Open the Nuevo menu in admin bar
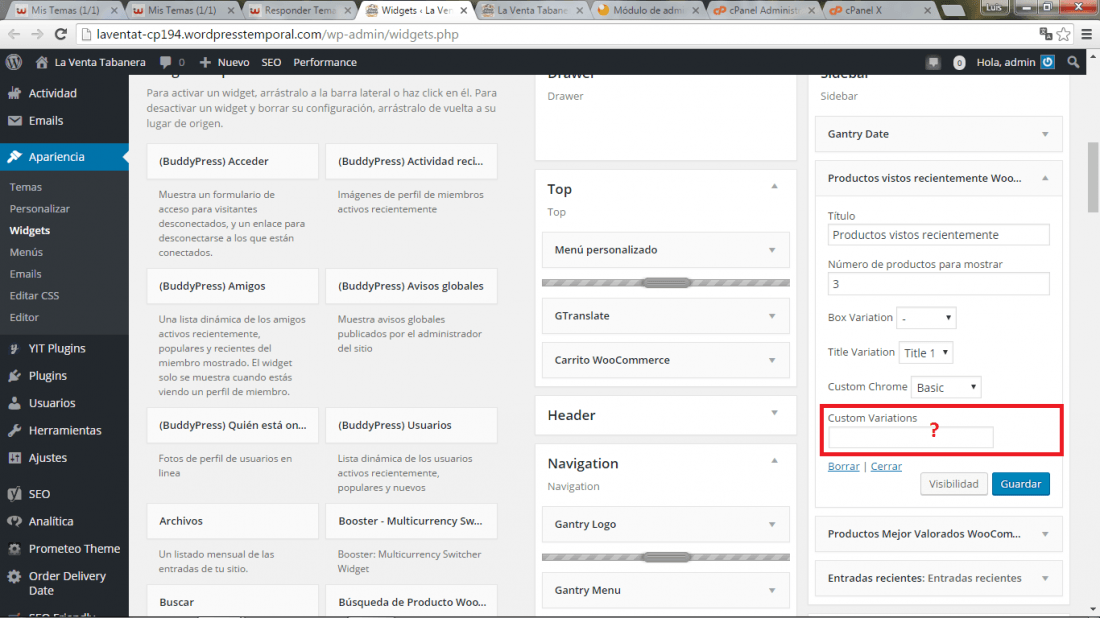Screen dimensions: 1100x618 point(224,62)
